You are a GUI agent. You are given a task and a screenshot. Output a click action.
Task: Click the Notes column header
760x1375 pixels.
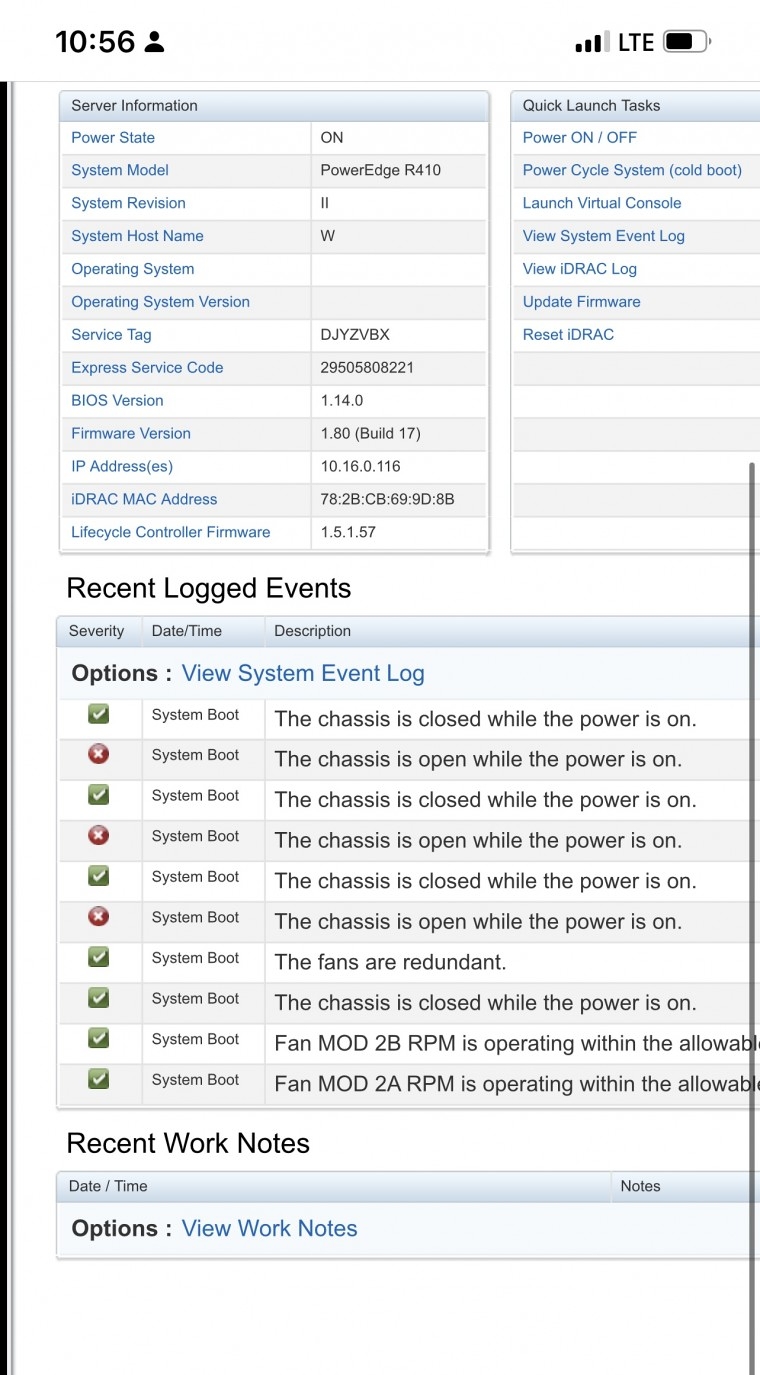point(640,1186)
